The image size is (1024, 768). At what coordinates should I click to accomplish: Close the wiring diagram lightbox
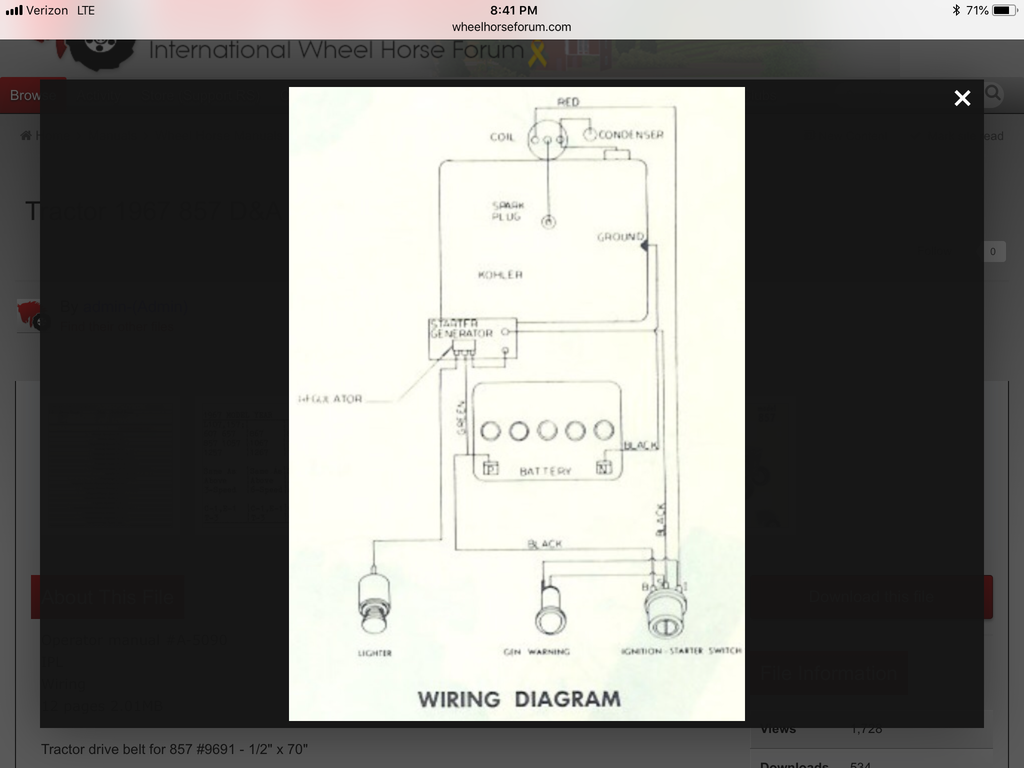[962, 98]
